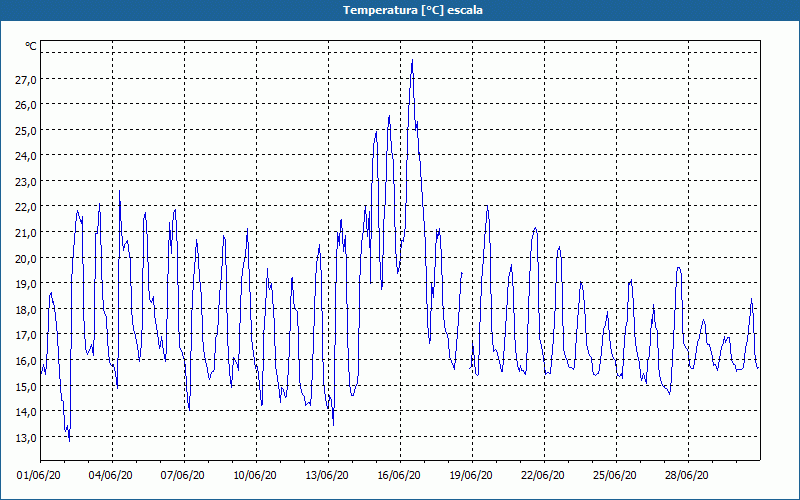The width and height of the screenshot is (800, 500).
Task: Click the 23,0 y-axis label
Action: [x=26, y=181]
